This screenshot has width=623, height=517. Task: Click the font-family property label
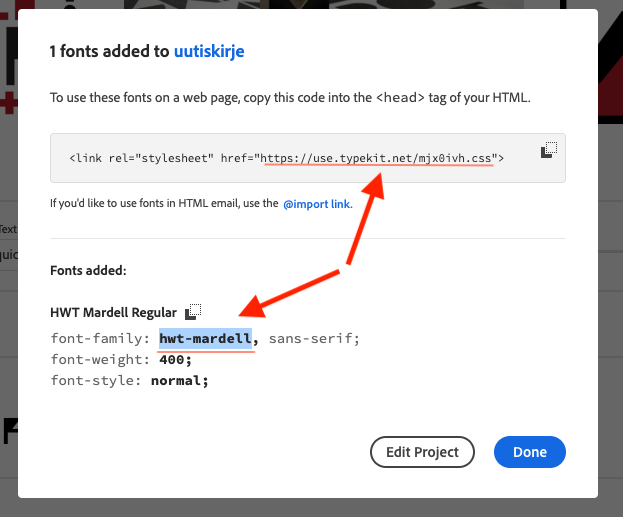(x=100, y=339)
